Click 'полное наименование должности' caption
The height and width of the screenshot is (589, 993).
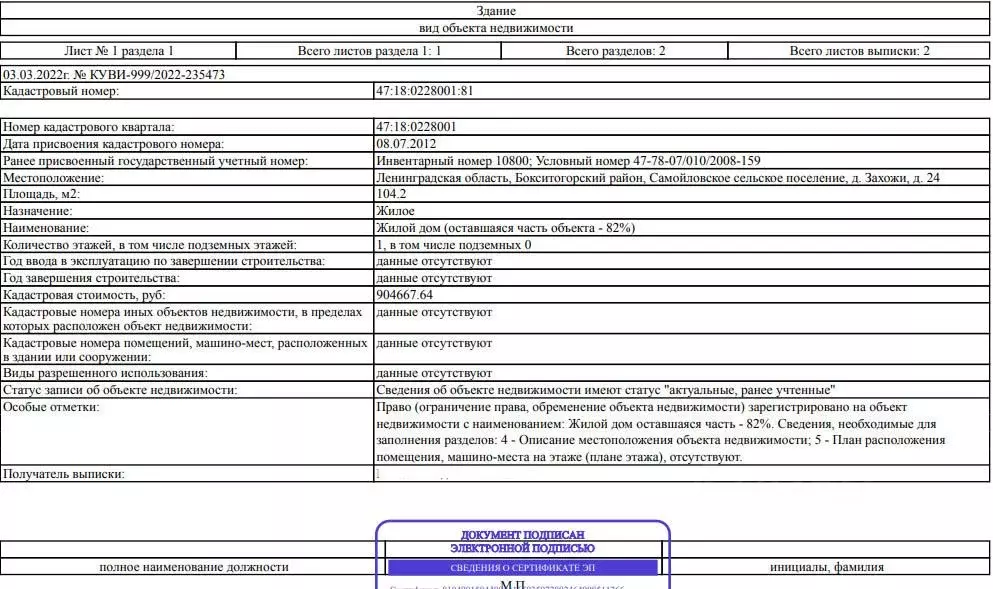click(x=194, y=567)
